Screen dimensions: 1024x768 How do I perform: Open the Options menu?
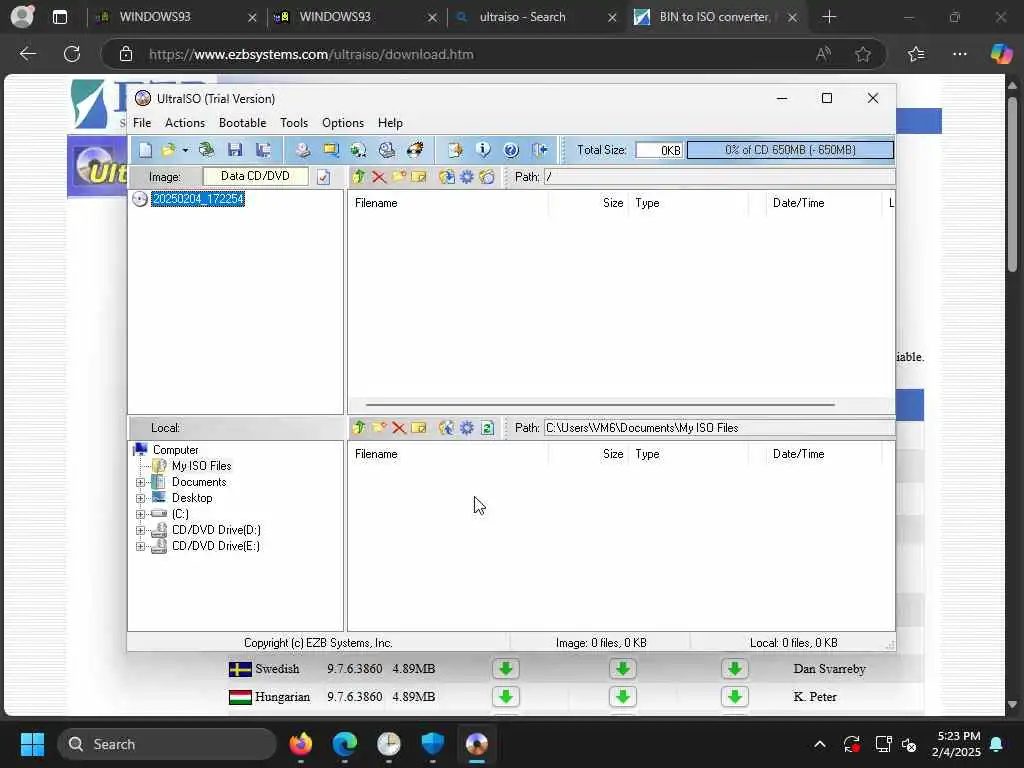[x=343, y=123]
